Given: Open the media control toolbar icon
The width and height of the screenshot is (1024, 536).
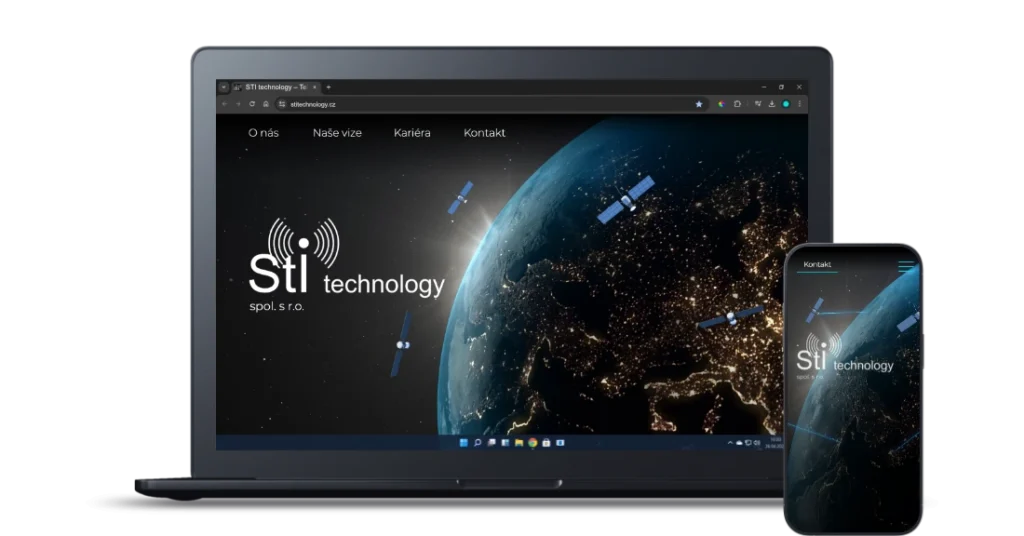Looking at the screenshot, I should (x=758, y=104).
